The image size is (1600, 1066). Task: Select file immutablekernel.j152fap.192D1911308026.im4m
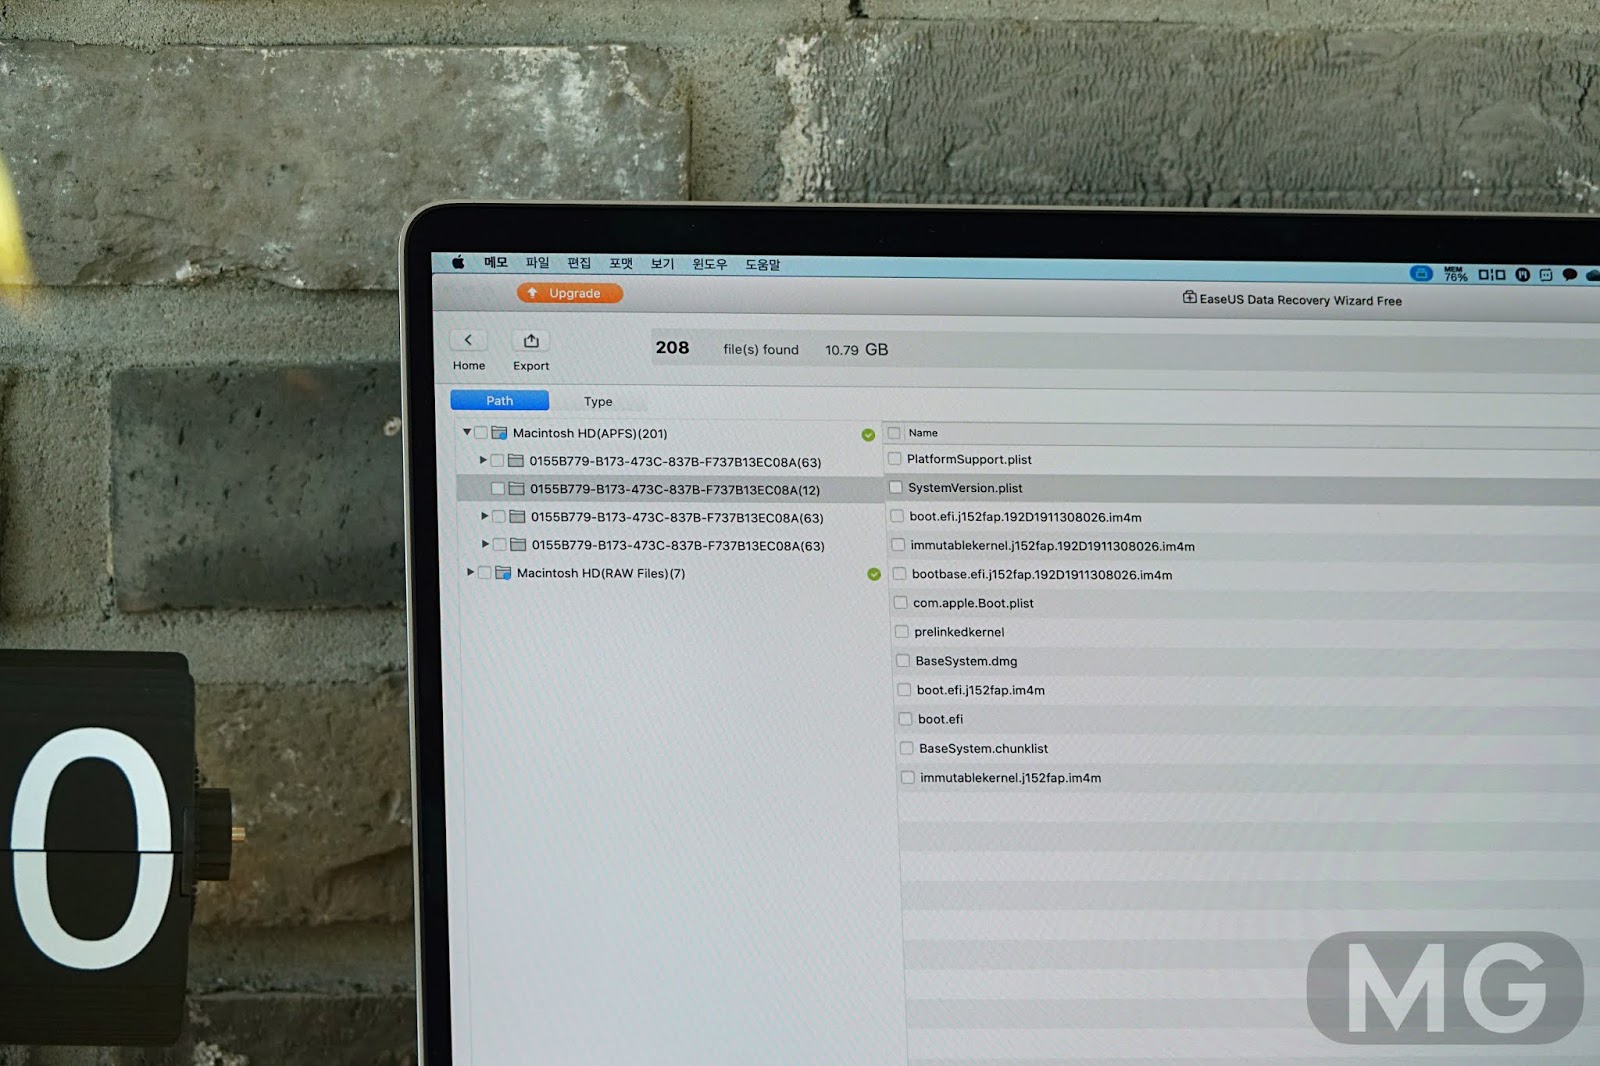point(1052,546)
